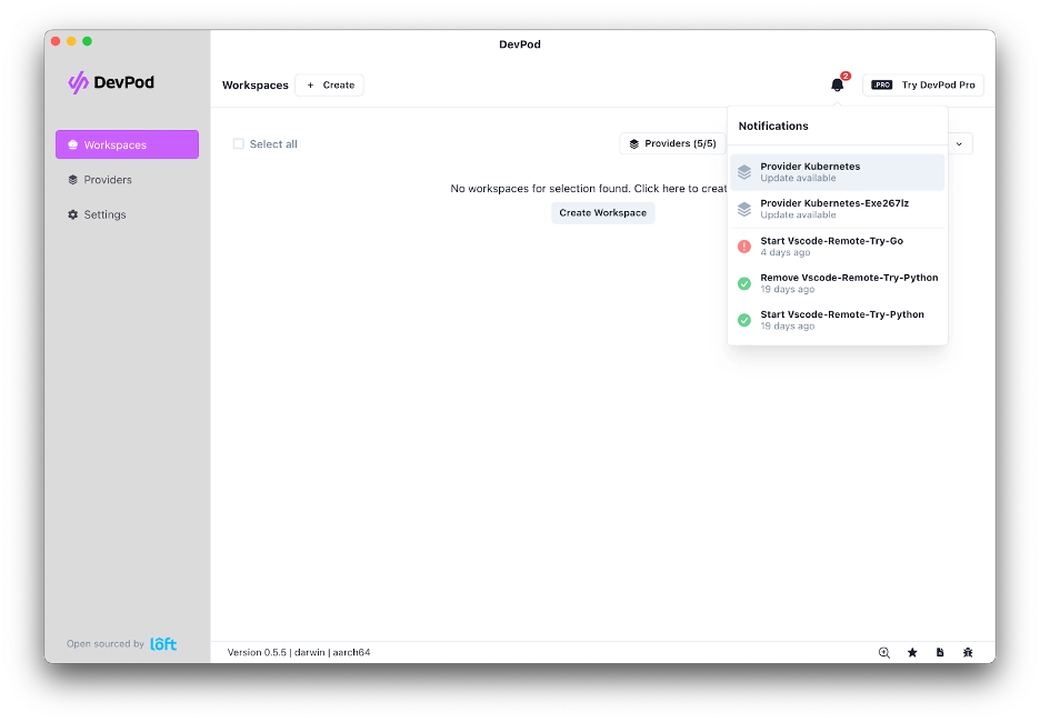This screenshot has height=722, width=1040.
Task: Open the notifications bell icon
Action: [837, 85]
